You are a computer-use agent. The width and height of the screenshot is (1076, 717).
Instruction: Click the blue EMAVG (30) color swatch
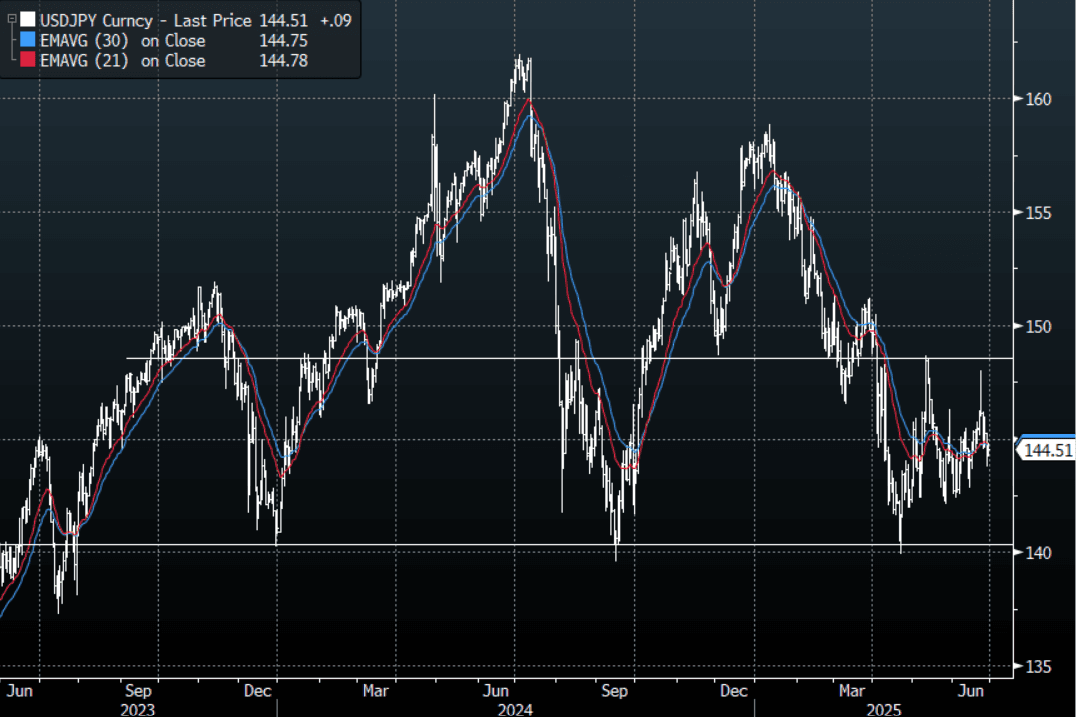click(x=27, y=41)
